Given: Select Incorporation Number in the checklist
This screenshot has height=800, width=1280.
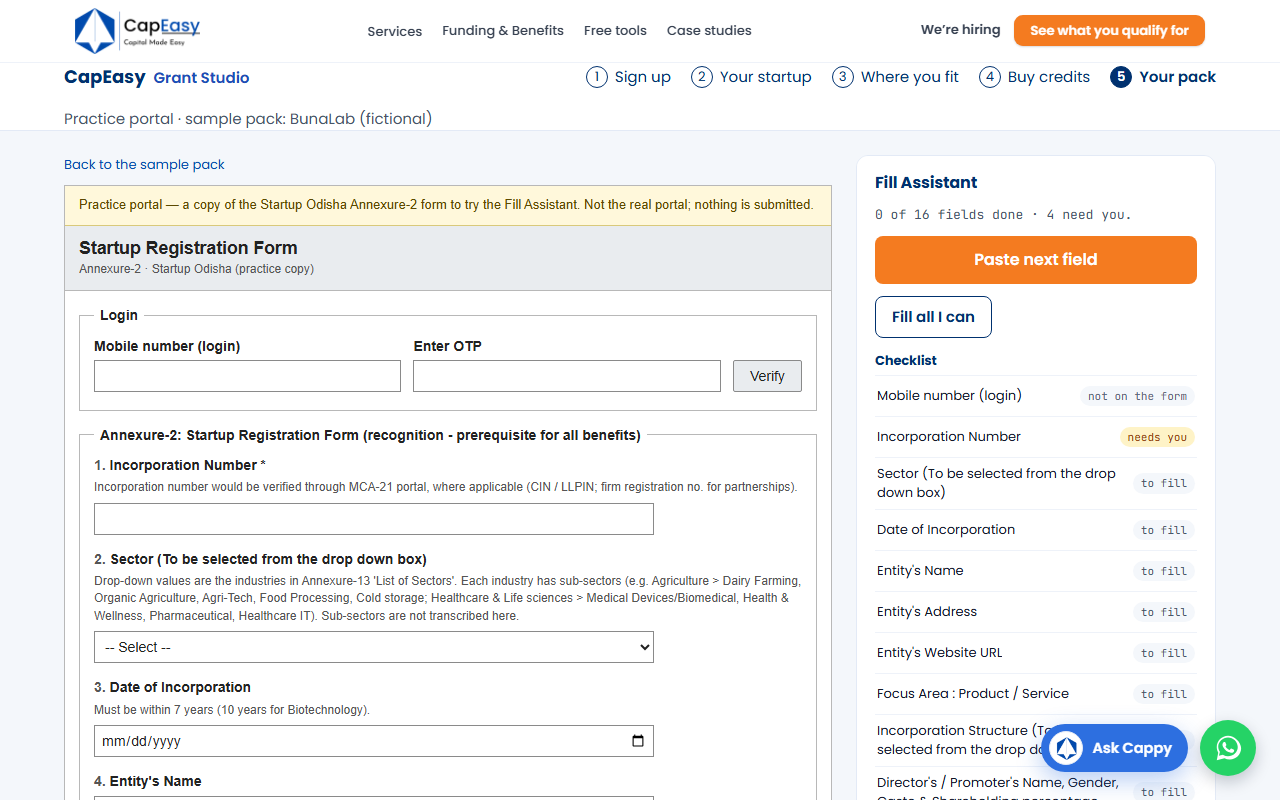Looking at the screenshot, I should click(x=1036, y=437).
